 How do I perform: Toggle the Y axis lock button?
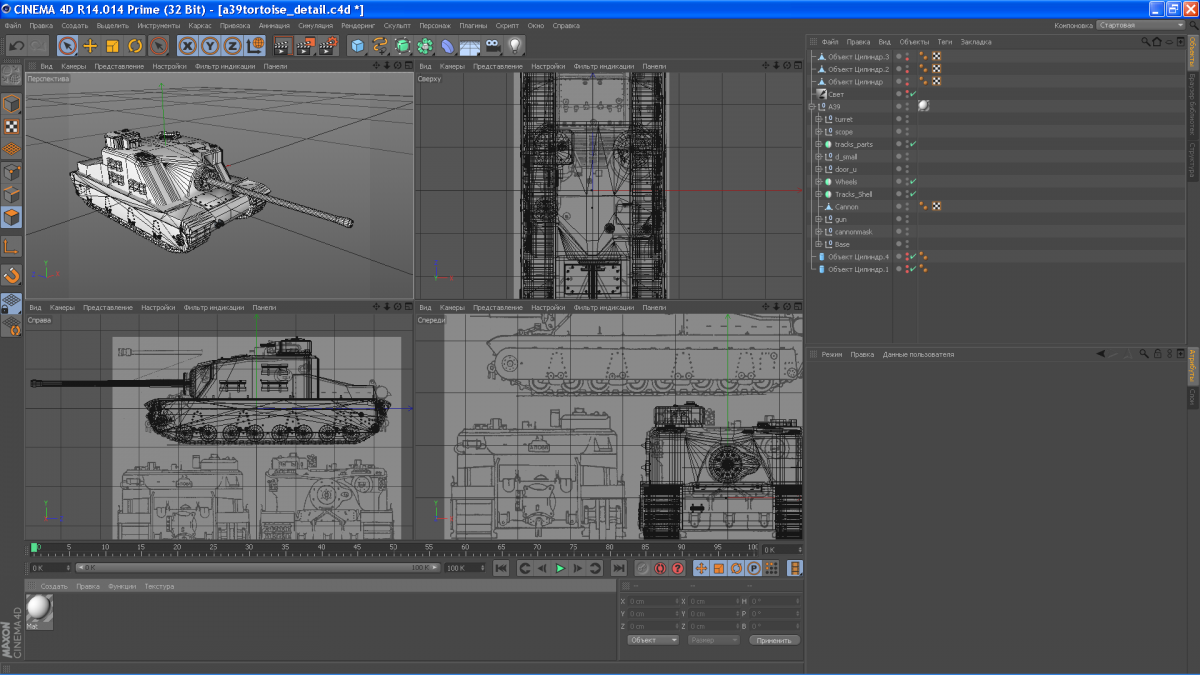click(x=209, y=45)
